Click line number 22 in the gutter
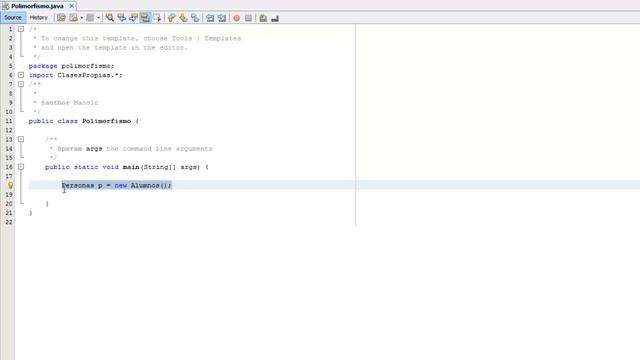This screenshot has width=640, height=360. tap(9, 222)
